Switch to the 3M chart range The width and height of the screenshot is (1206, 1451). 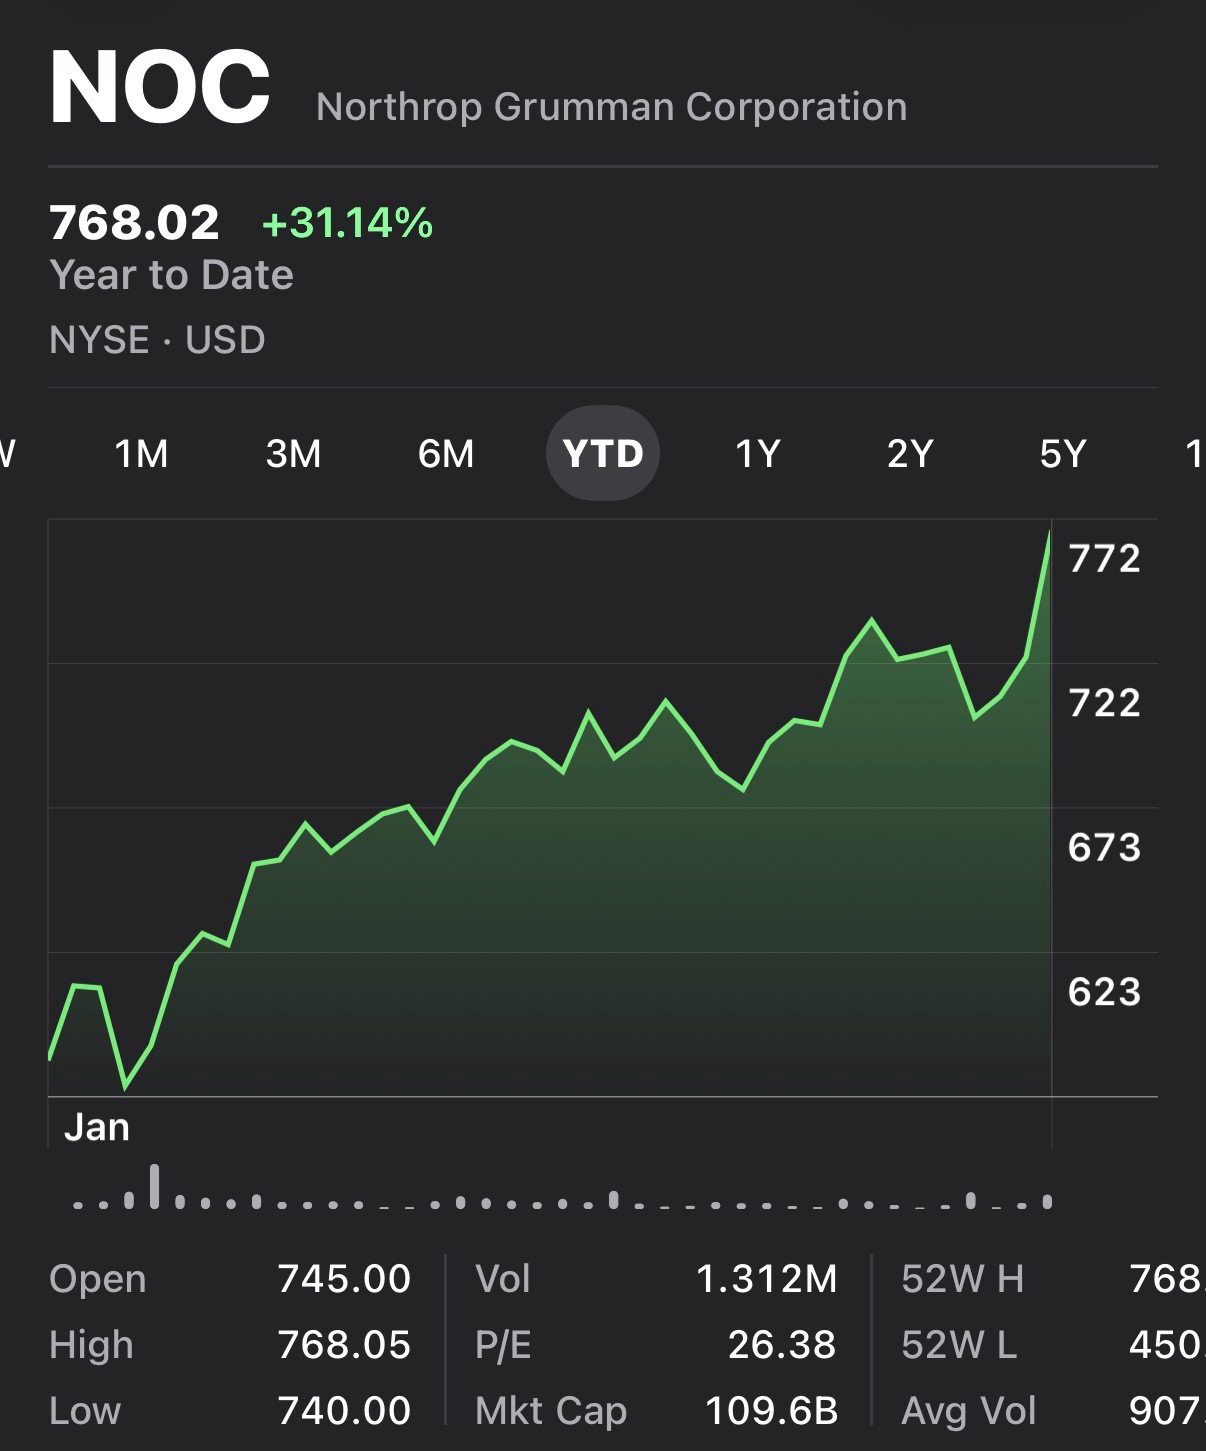click(x=293, y=454)
